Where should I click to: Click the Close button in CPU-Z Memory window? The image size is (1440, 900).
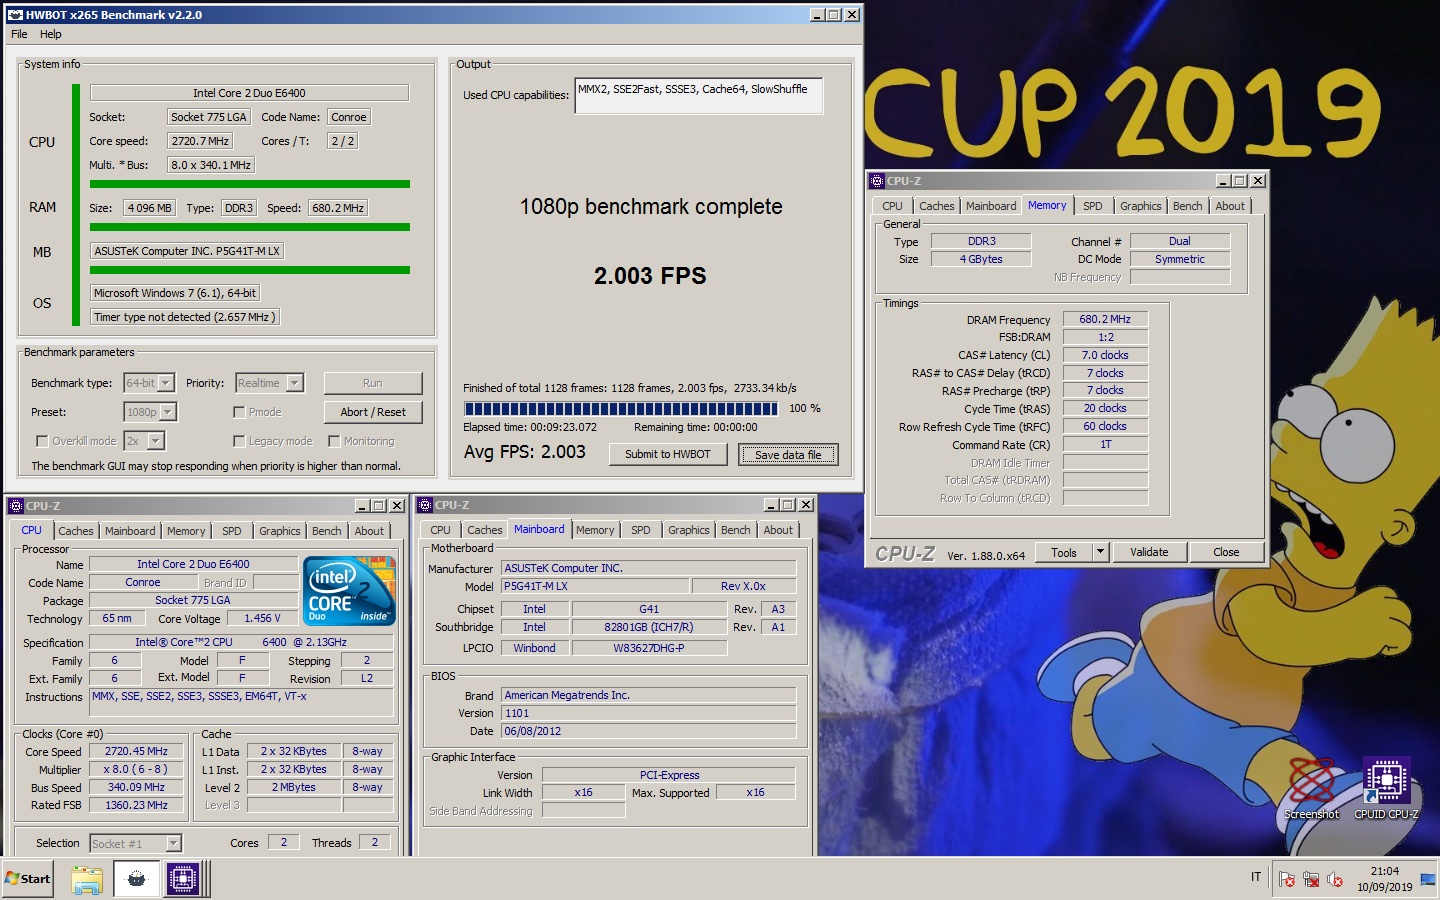[1226, 552]
